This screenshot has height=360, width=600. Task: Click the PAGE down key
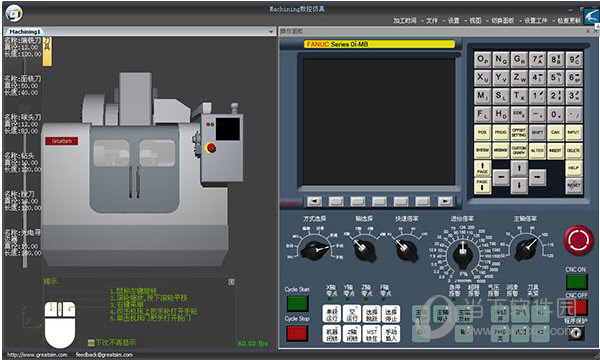[482, 186]
